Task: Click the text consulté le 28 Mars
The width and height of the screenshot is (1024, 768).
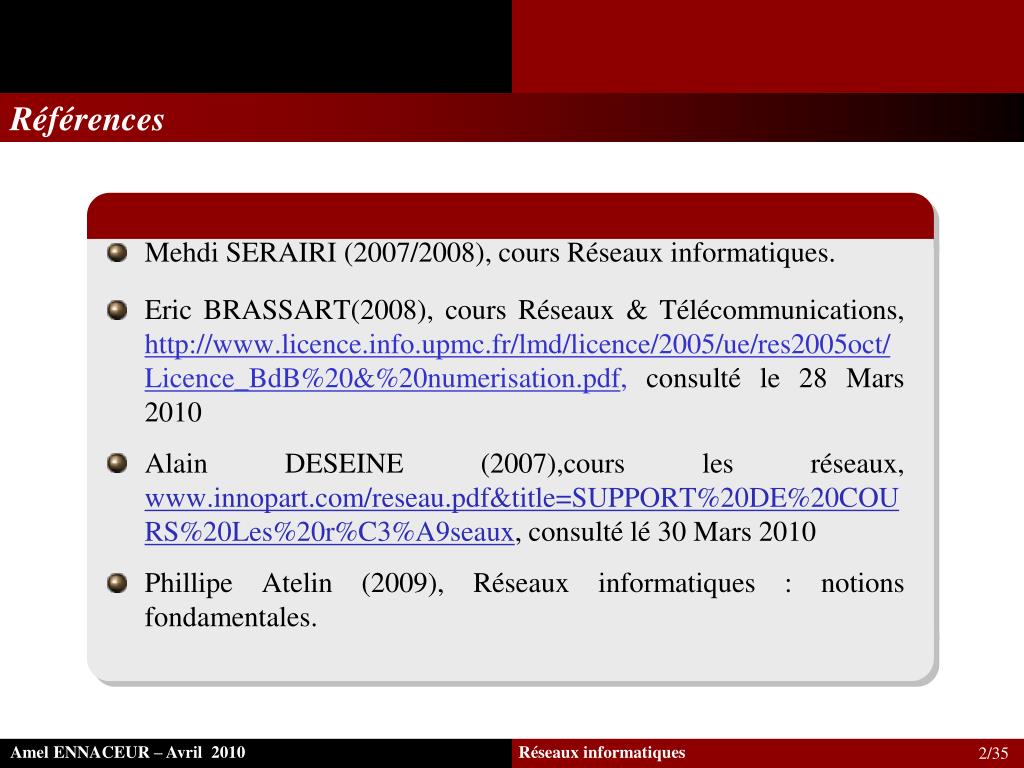Action: (x=775, y=379)
